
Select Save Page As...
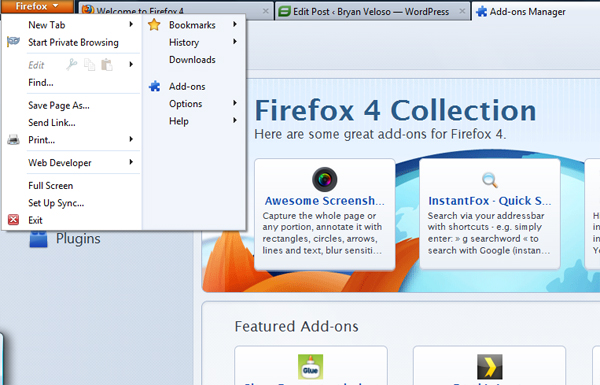59,106
